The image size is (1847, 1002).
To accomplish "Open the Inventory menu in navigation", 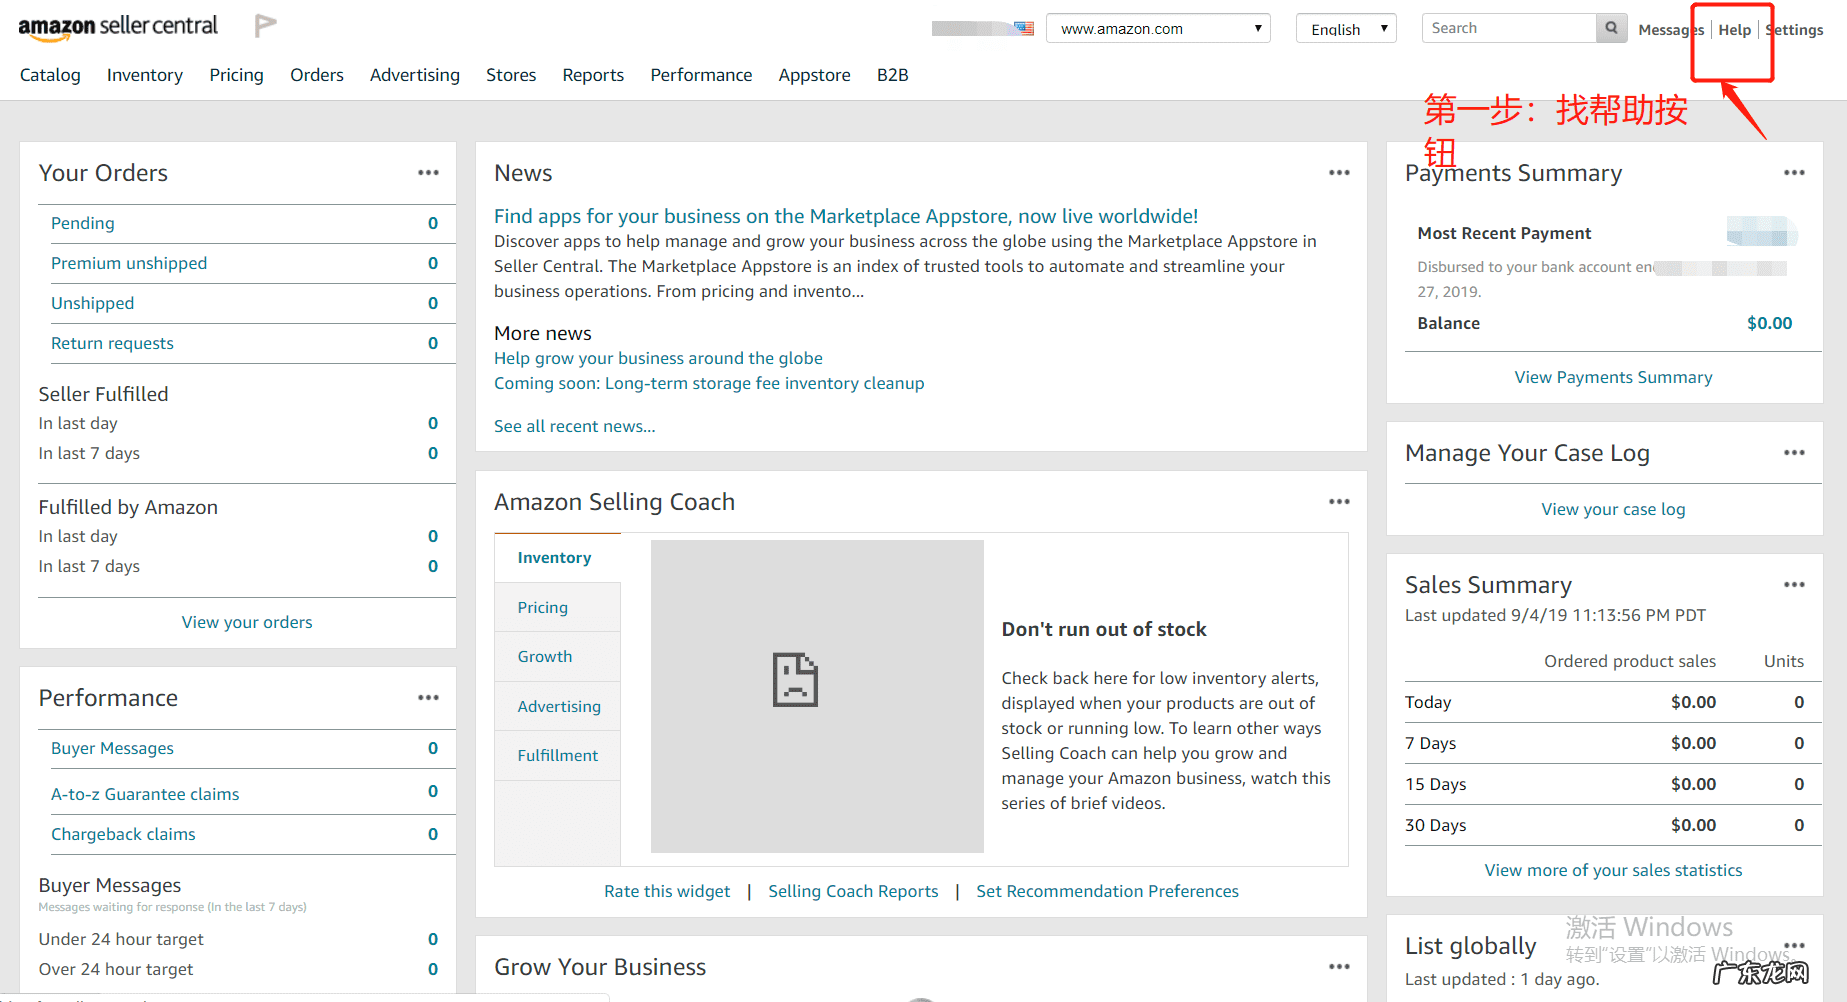I will [x=145, y=75].
